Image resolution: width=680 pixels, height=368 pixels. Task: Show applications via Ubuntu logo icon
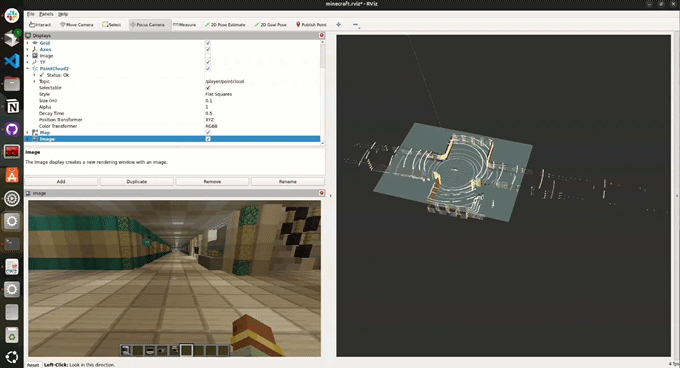[x=12, y=357]
